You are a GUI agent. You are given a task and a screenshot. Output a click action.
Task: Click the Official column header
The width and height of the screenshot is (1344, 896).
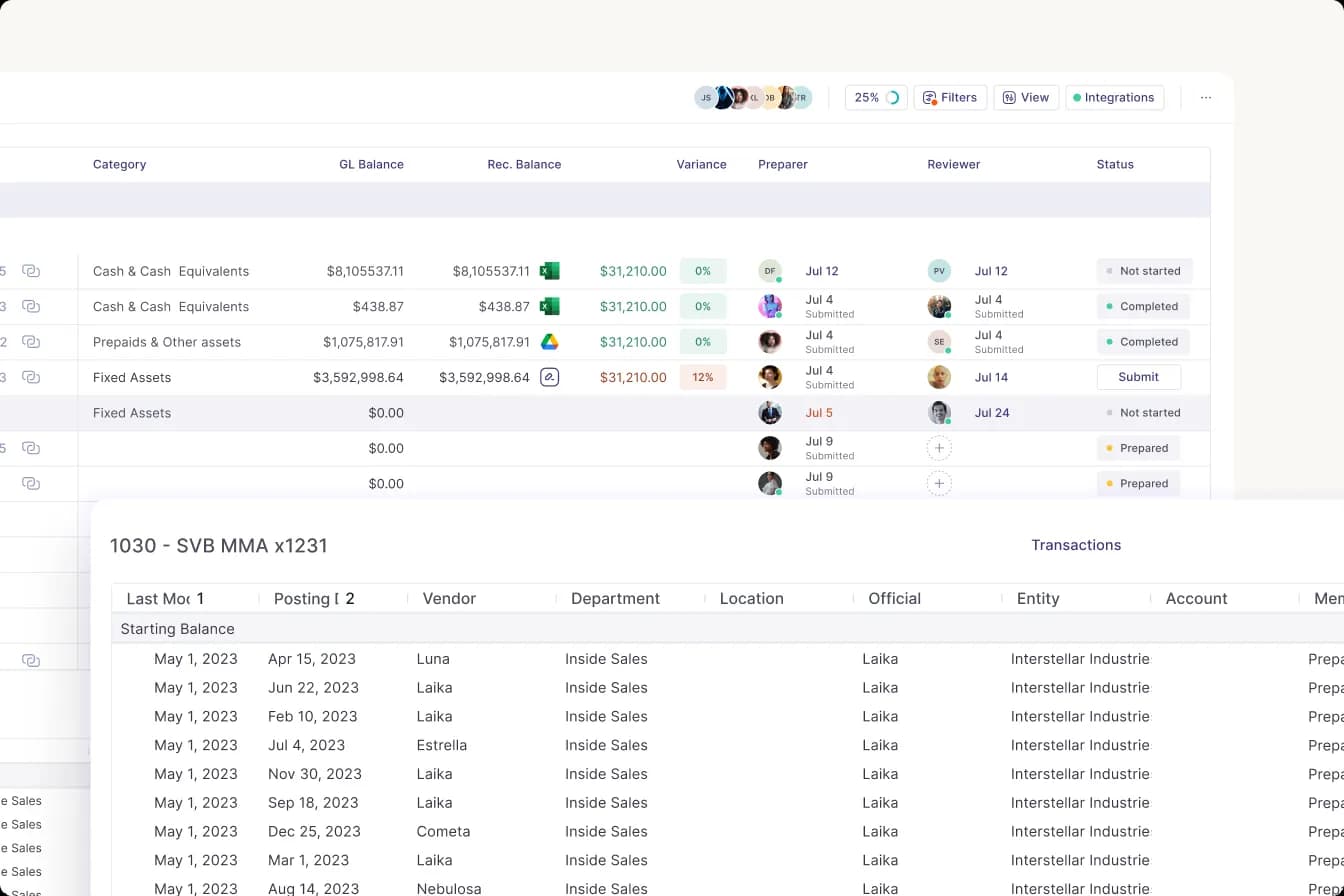pos(894,598)
